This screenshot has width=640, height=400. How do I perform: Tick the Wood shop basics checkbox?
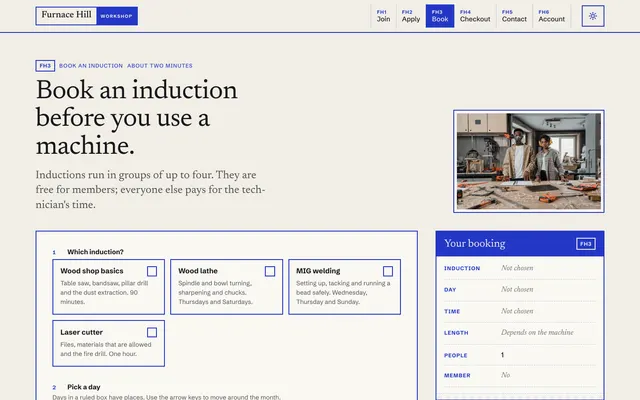pyautogui.click(x=152, y=271)
